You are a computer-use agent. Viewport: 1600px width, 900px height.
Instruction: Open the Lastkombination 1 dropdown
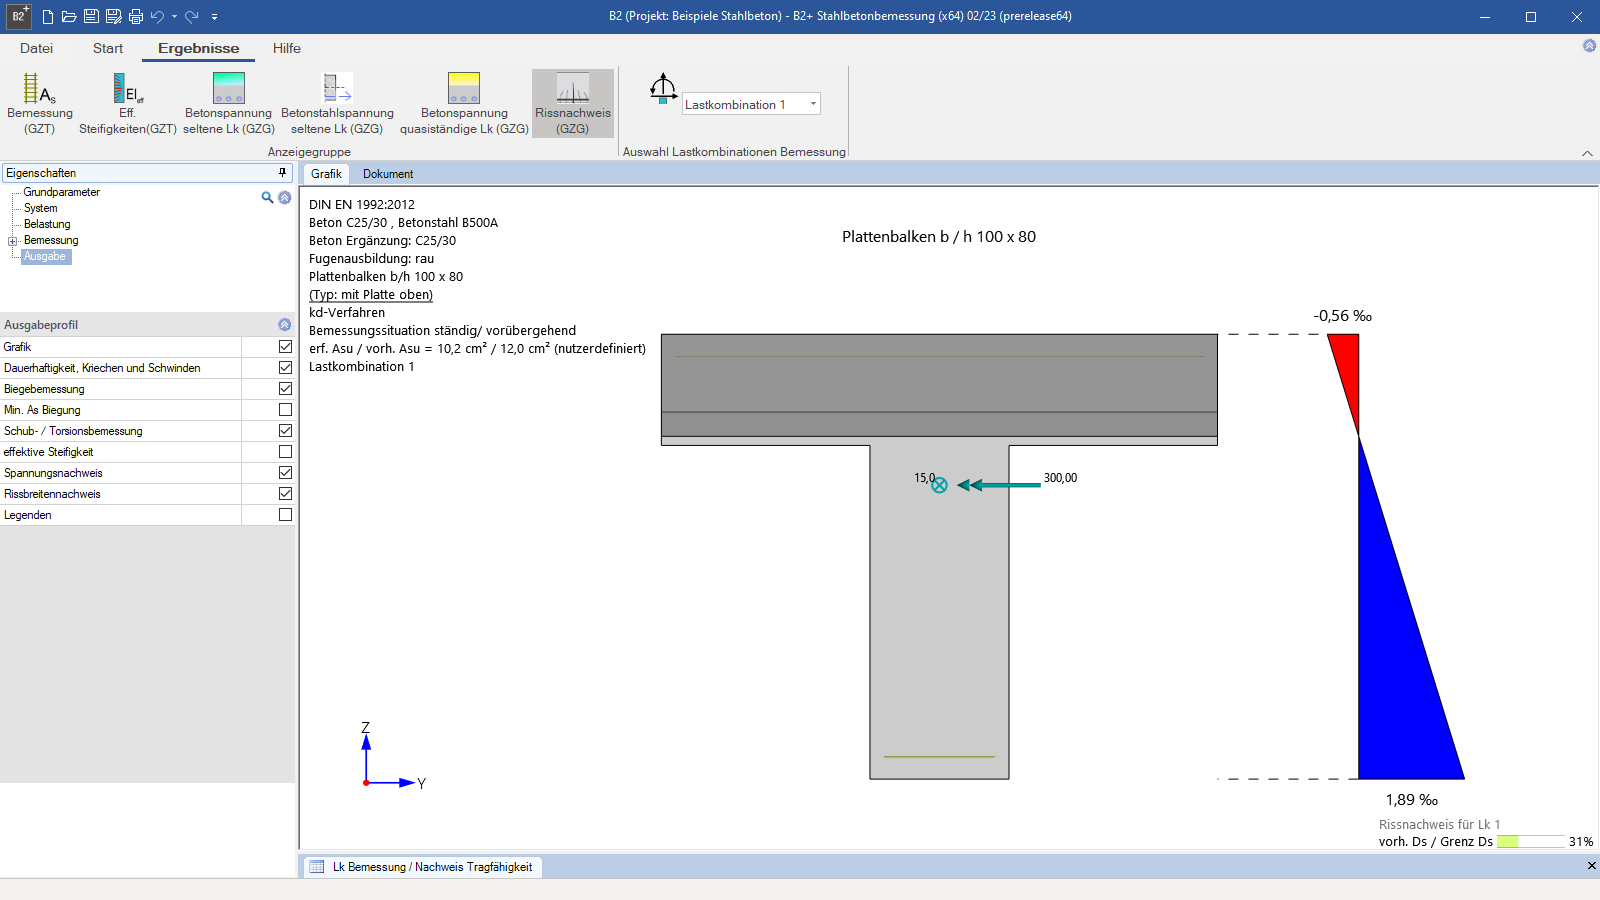tap(813, 104)
